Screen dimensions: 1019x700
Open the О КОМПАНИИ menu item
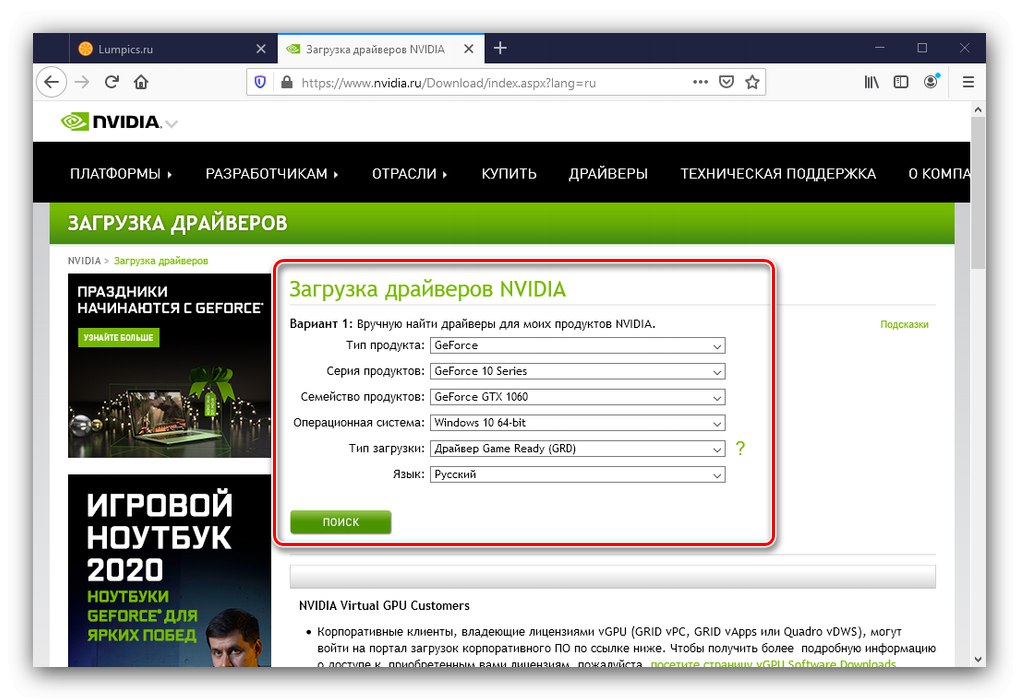tap(939, 174)
